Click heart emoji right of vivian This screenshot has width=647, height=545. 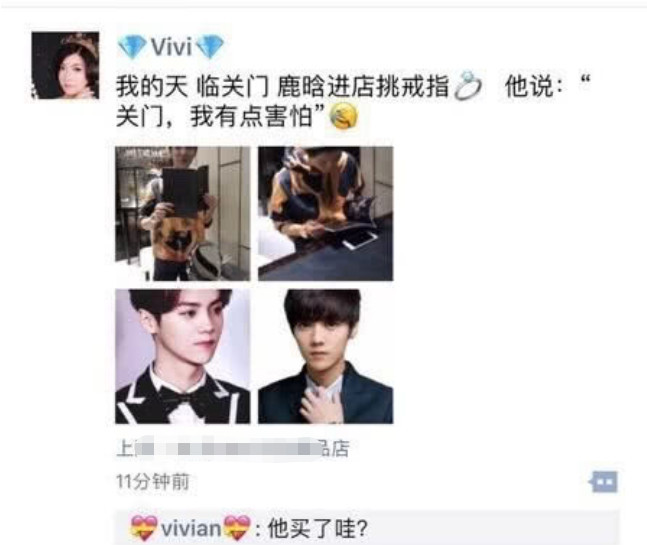point(237,528)
